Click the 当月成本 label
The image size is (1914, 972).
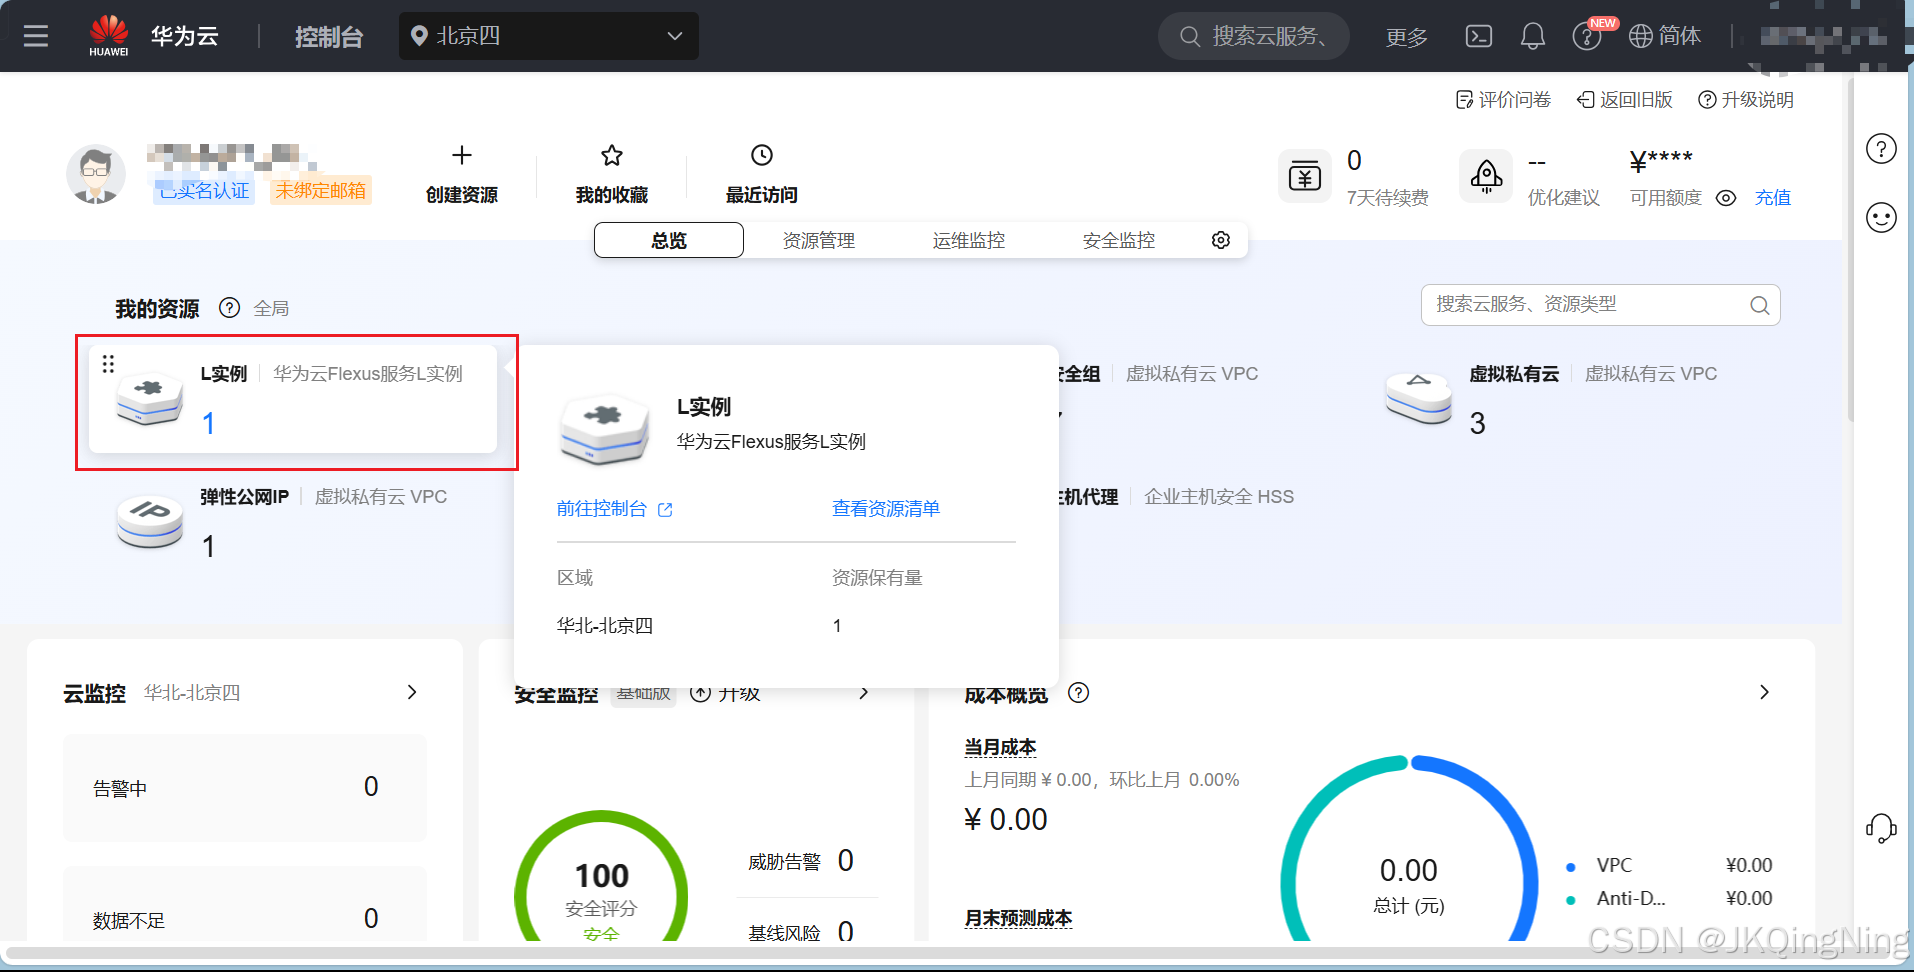coord(1000,747)
